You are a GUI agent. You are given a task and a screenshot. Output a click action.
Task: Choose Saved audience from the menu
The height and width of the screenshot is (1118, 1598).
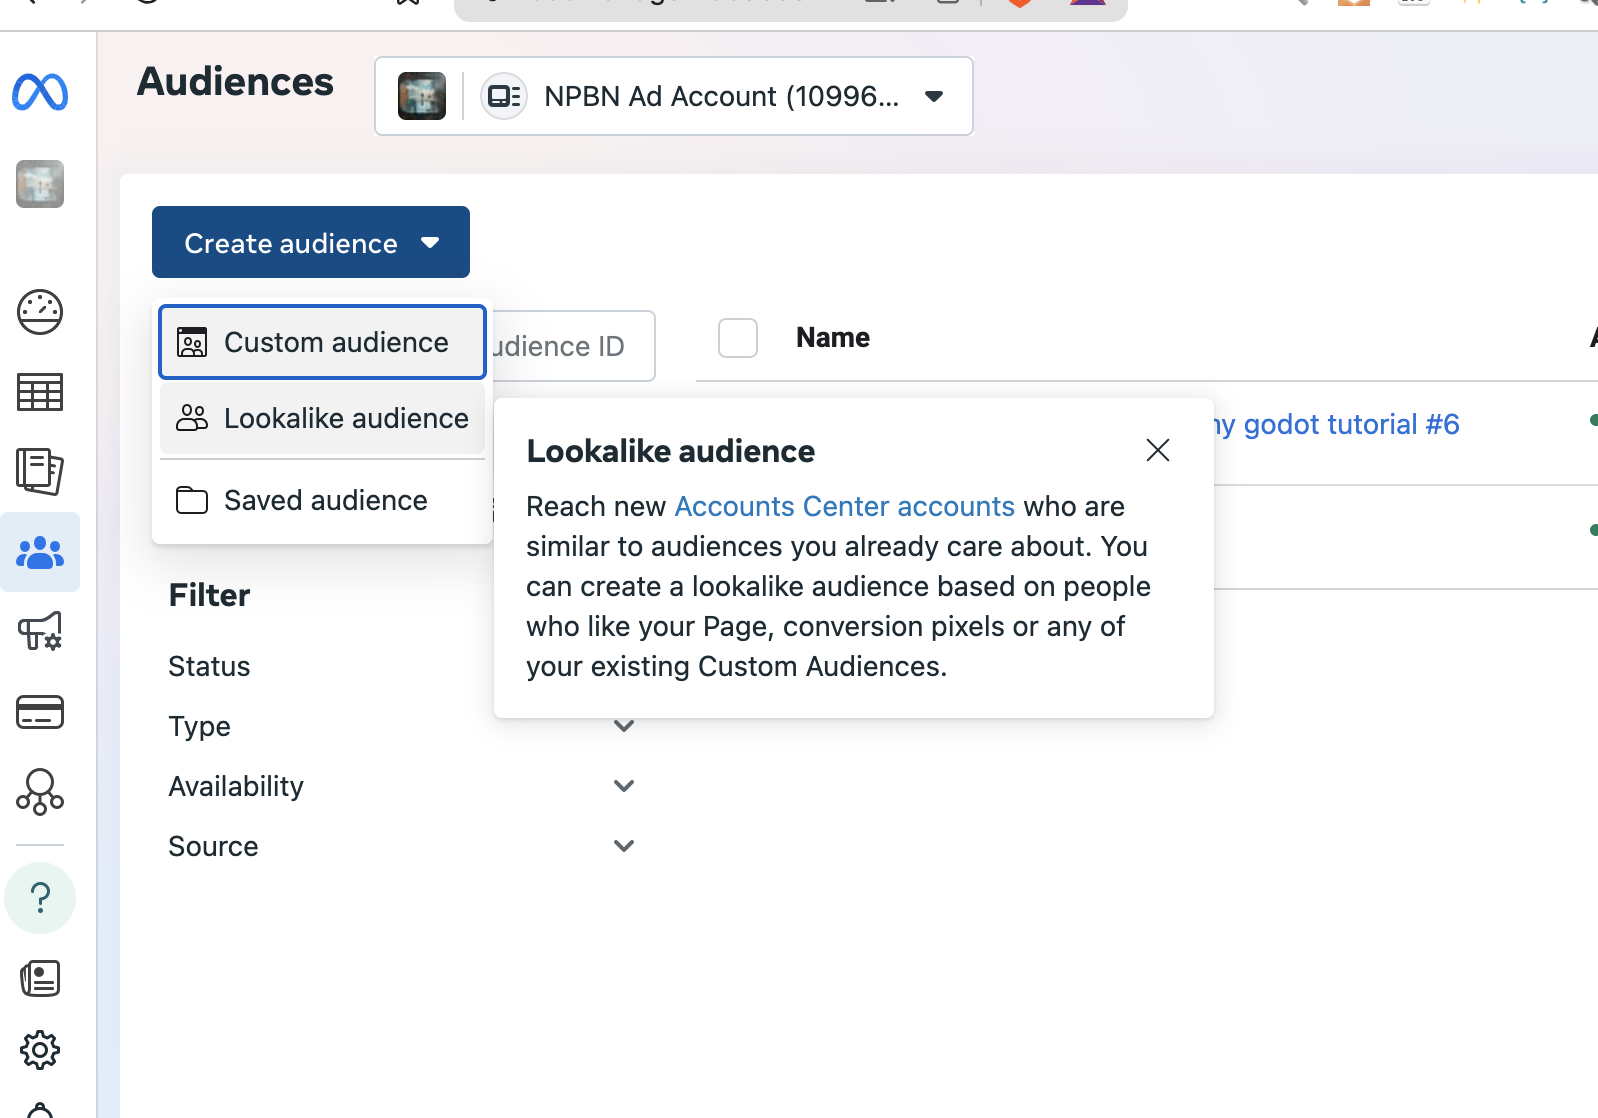click(x=322, y=500)
